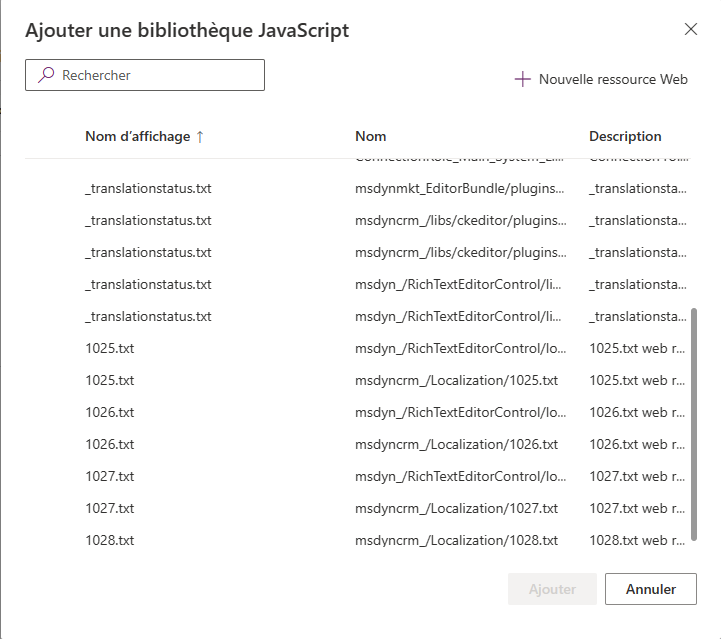Click the vertical scrollbar thumb of the list
The width and height of the screenshot is (721, 639).
click(x=694, y=424)
